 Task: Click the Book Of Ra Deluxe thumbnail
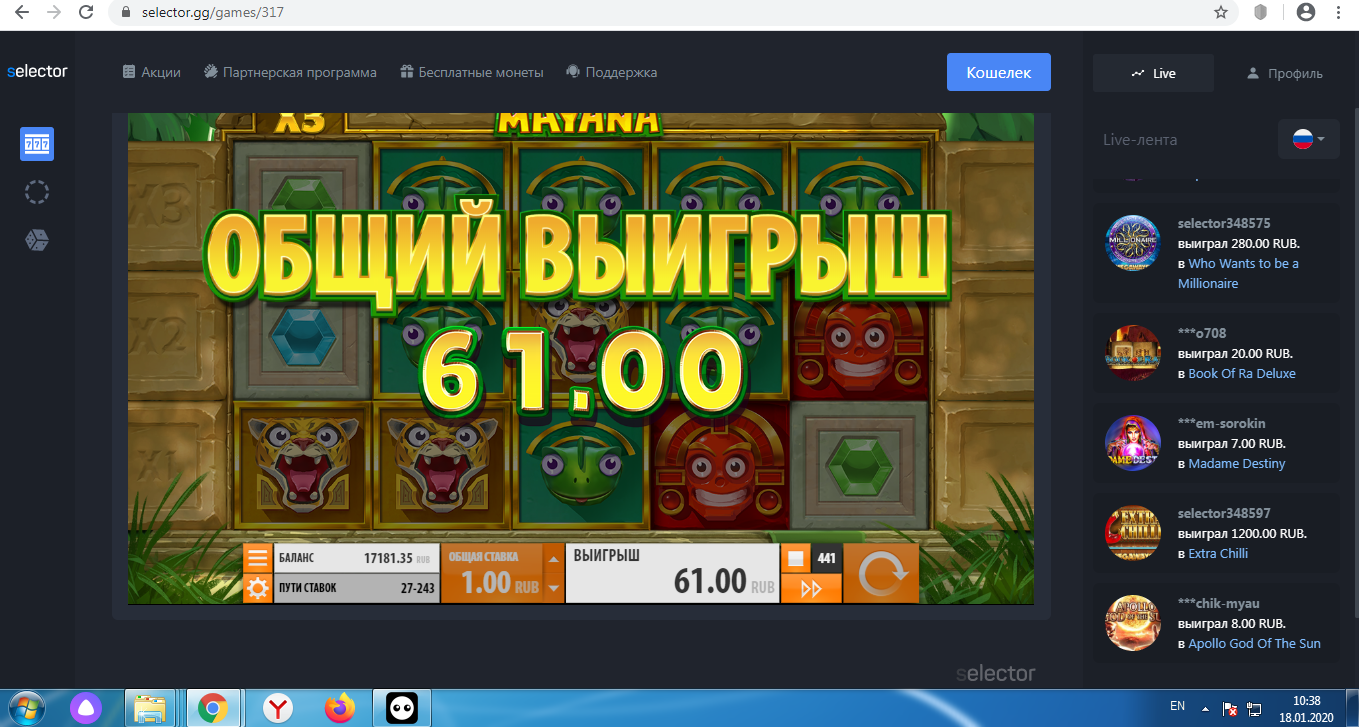(x=1133, y=353)
